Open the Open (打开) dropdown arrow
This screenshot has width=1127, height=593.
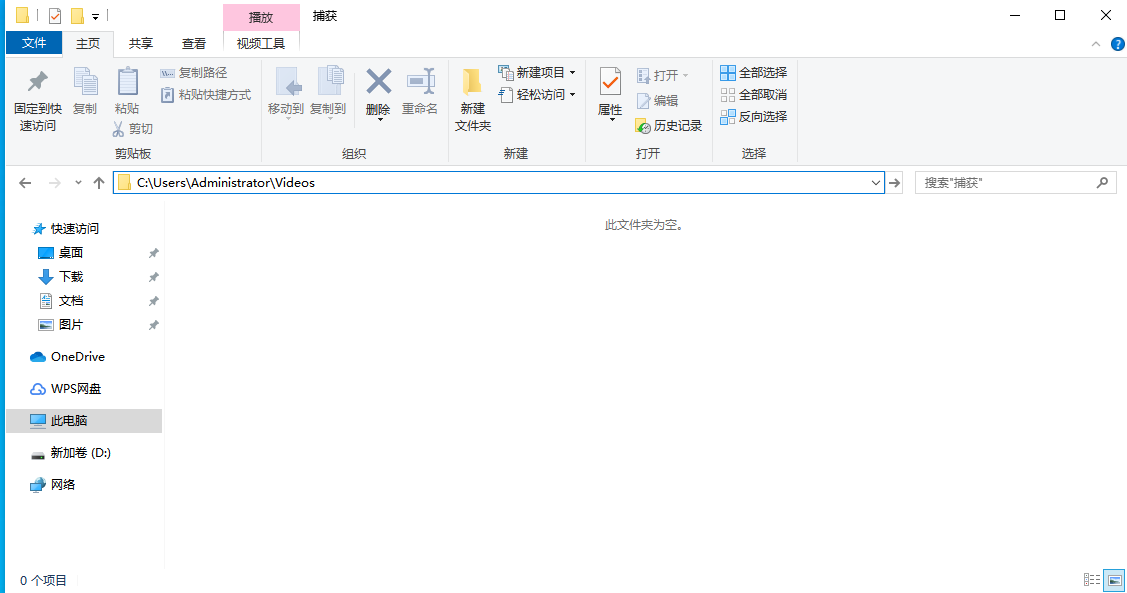coord(686,75)
